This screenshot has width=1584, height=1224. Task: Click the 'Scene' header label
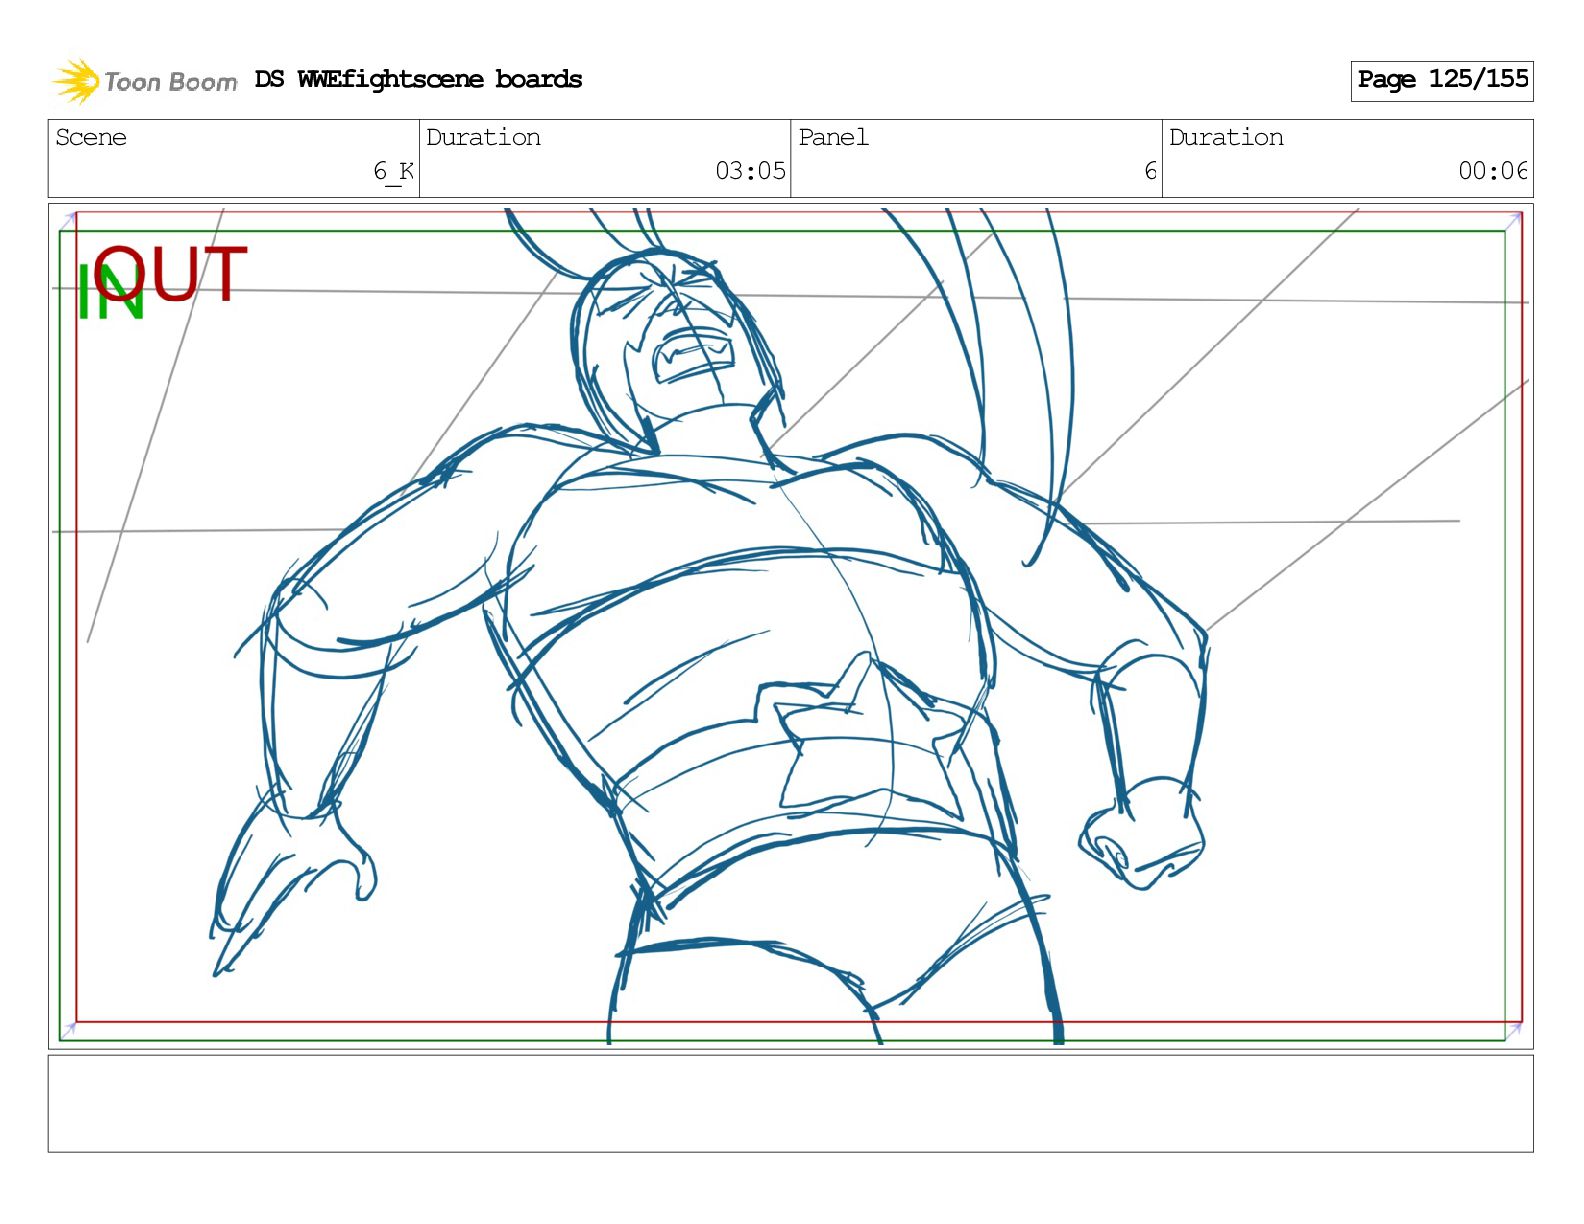tap(91, 137)
